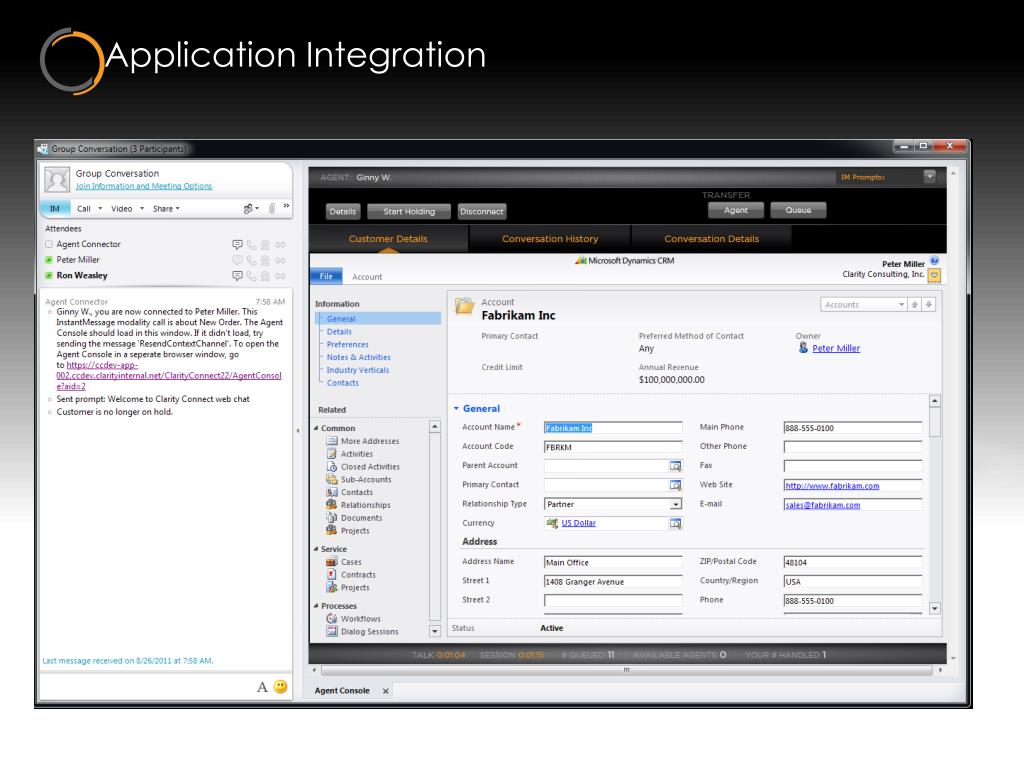Open the File ribbon tab
This screenshot has width=1024, height=768.
click(x=326, y=276)
